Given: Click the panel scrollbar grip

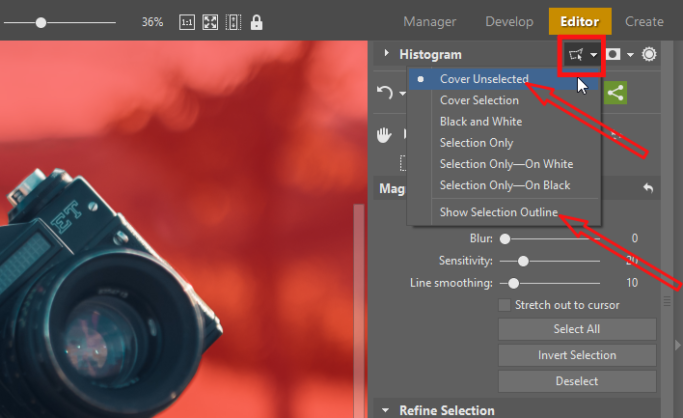Looking at the screenshot, I should 667,301.
